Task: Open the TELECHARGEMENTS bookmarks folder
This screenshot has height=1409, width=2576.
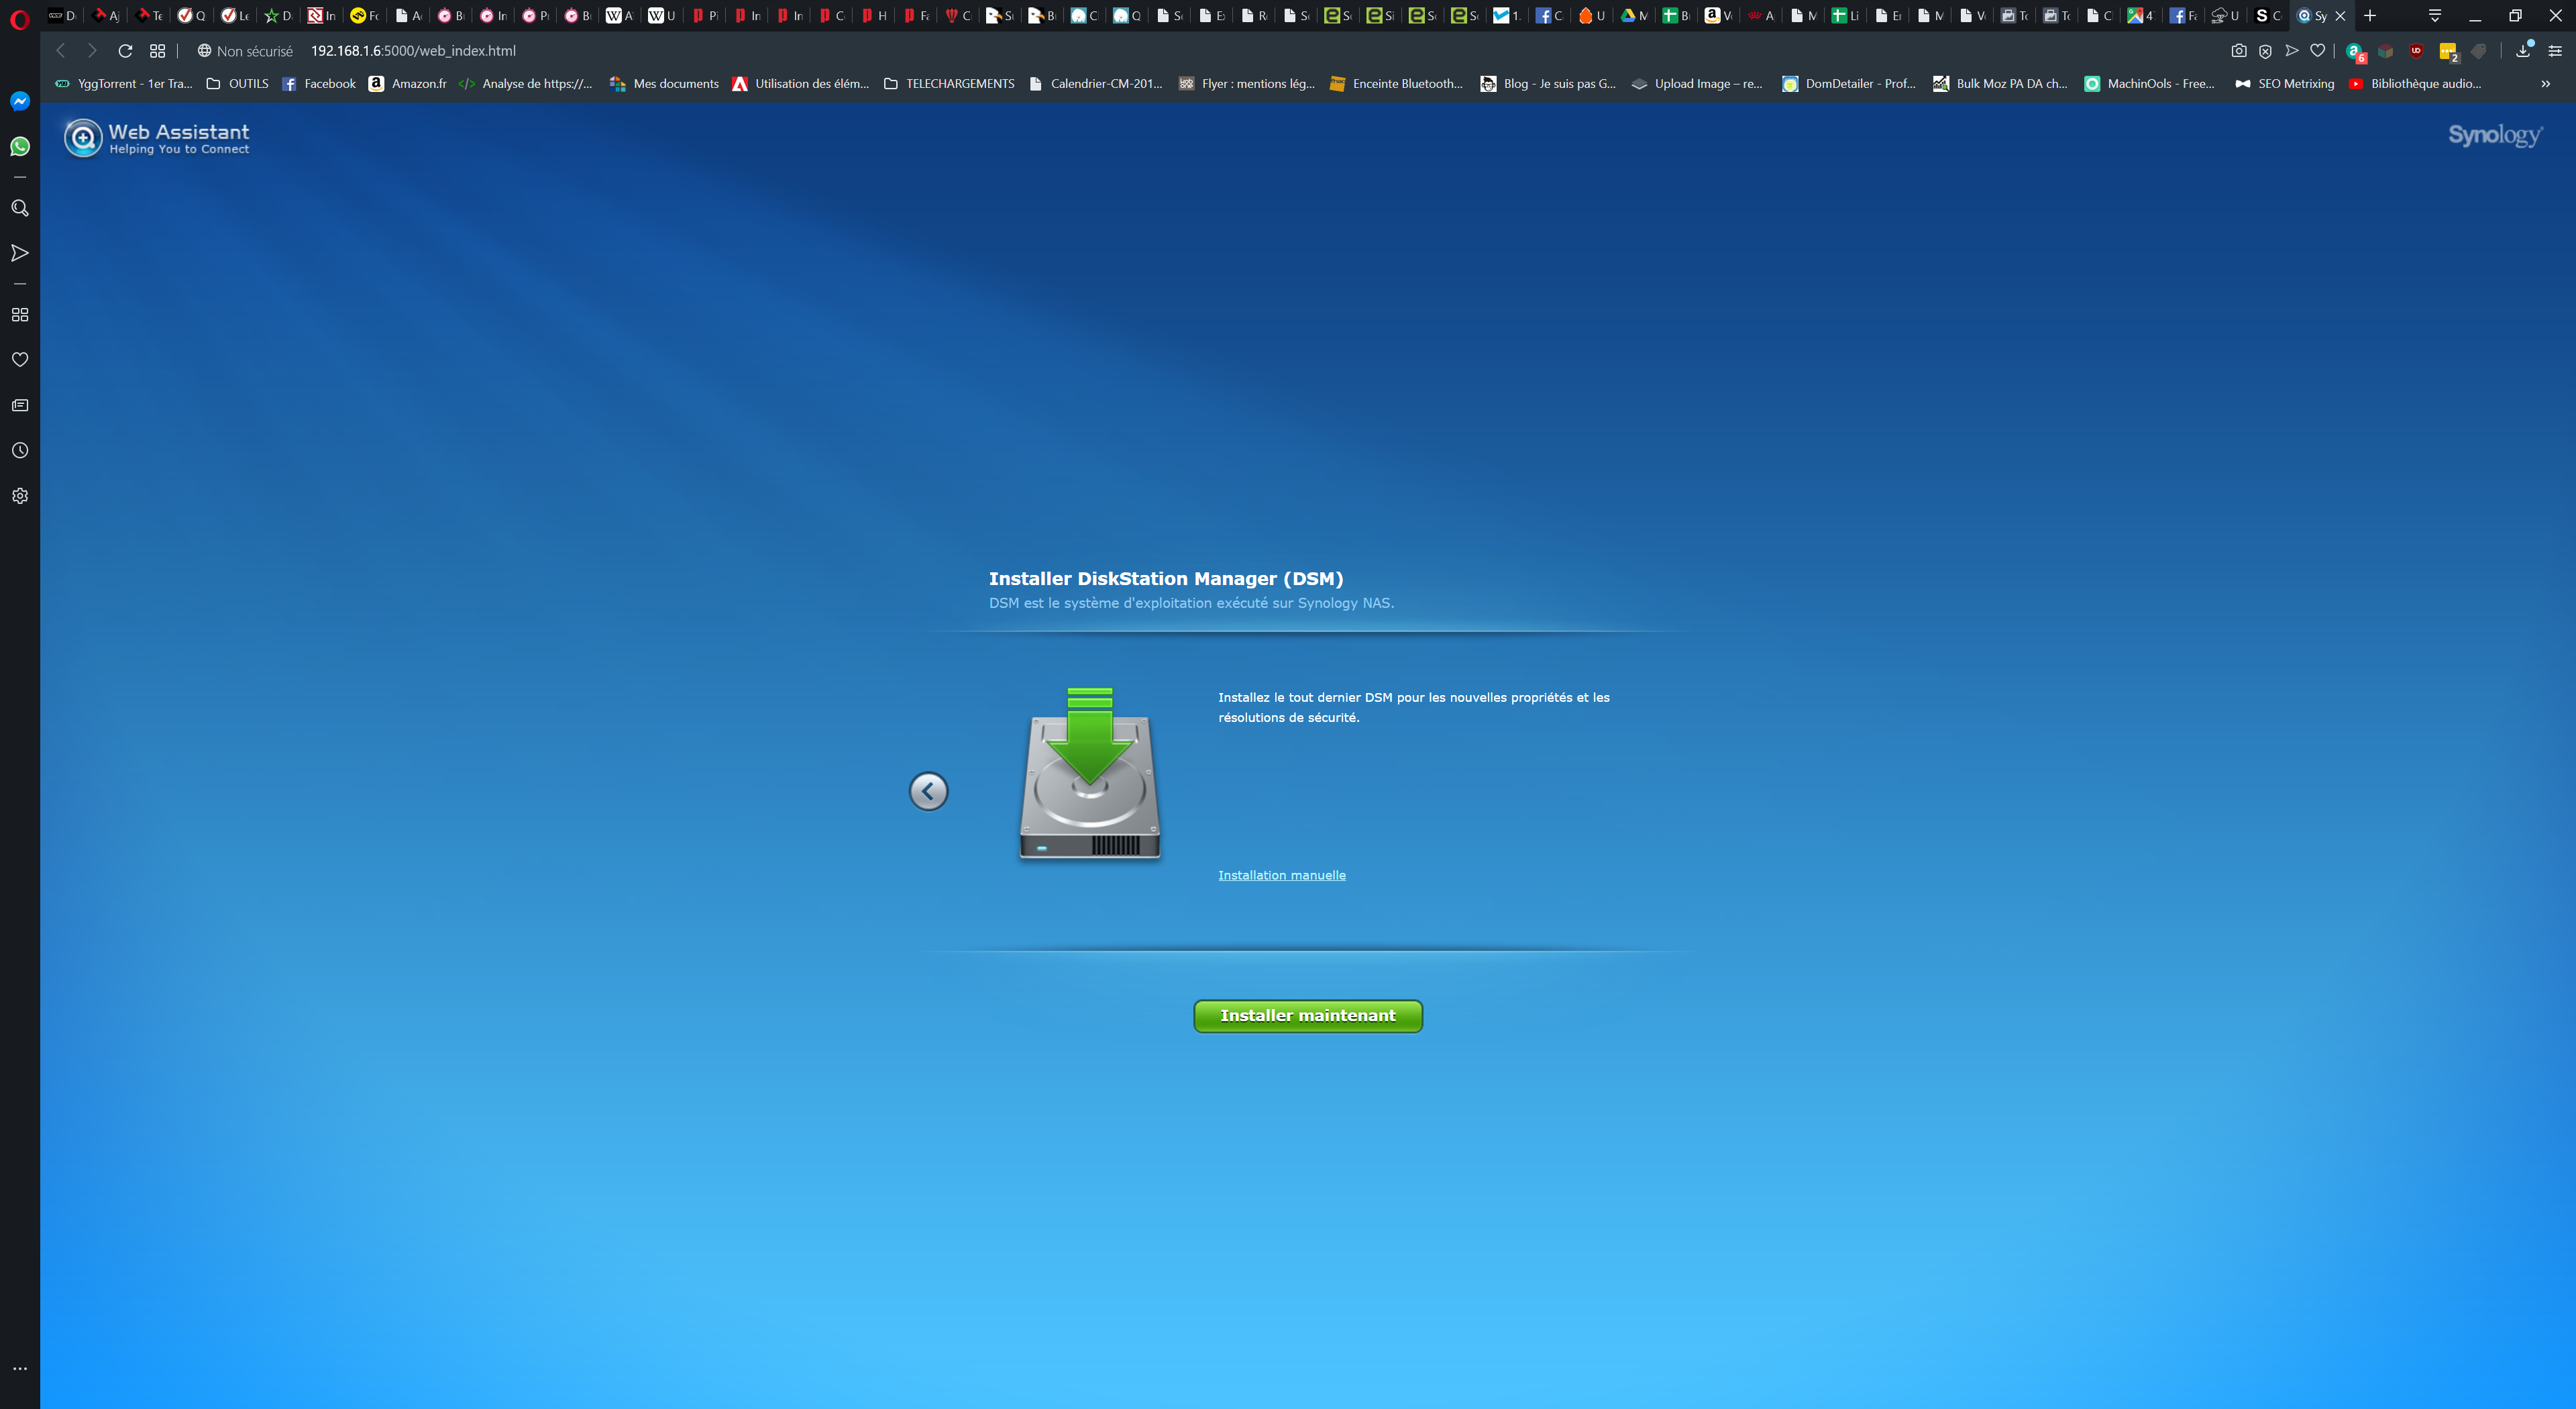Action: pyautogui.click(x=949, y=84)
